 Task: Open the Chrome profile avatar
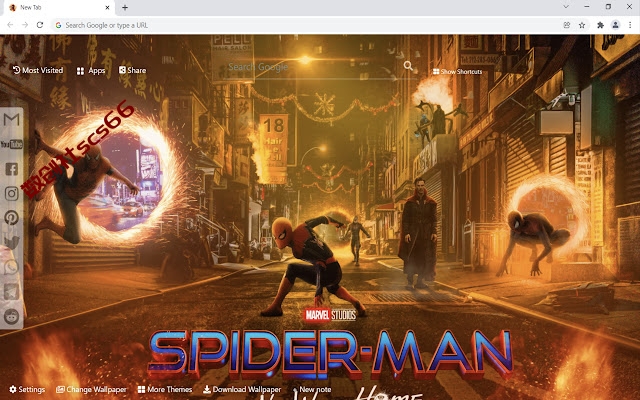click(x=616, y=25)
